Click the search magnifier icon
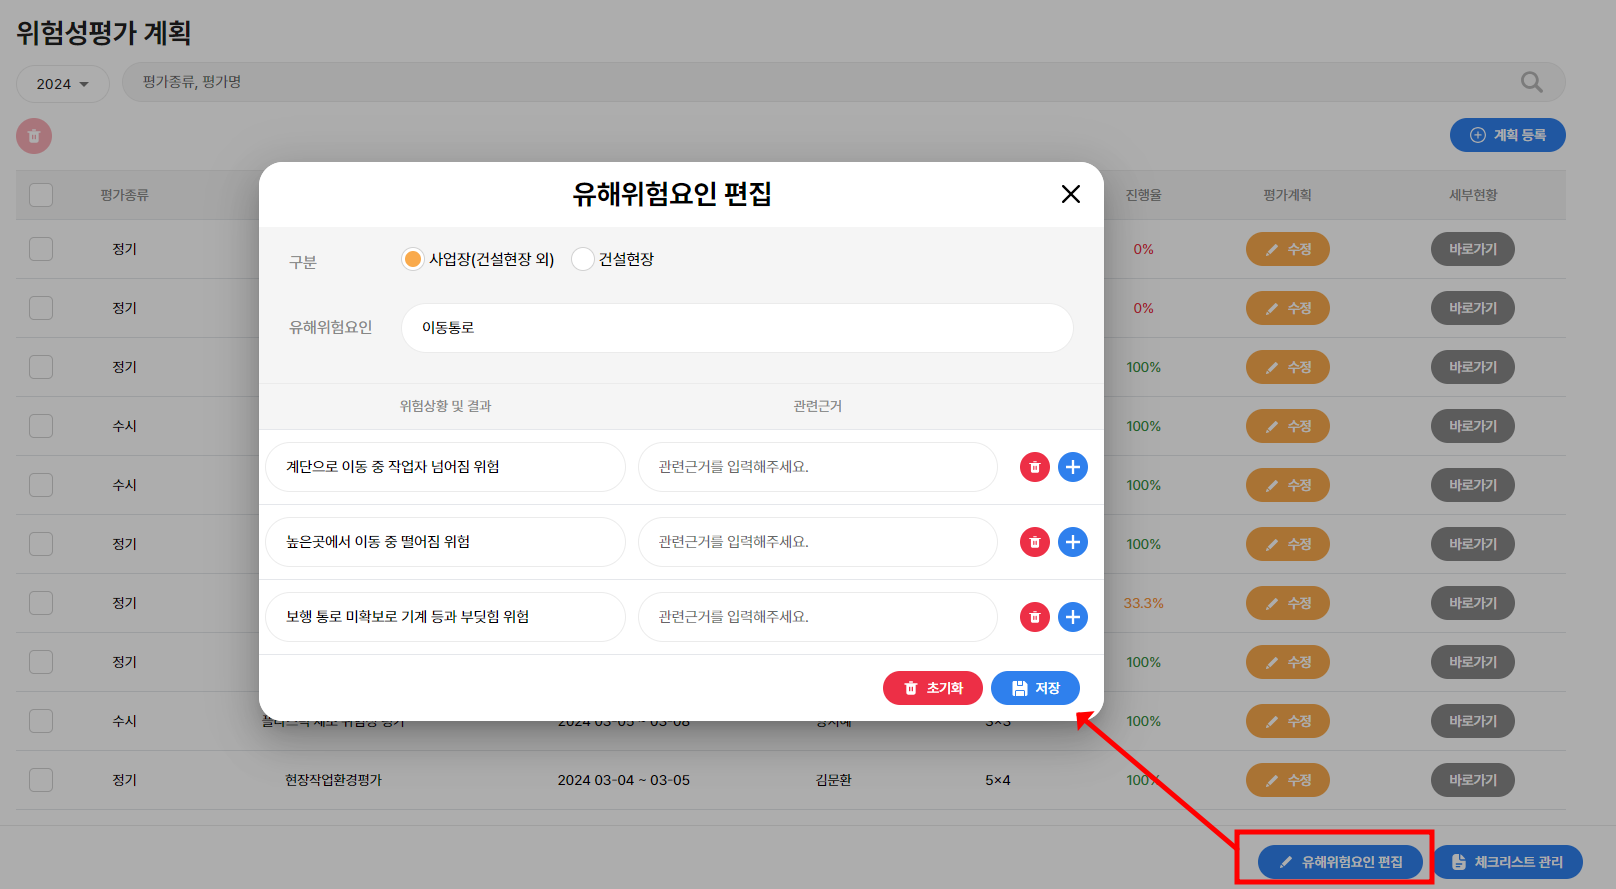The height and width of the screenshot is (889, 1616). tap(1531, 82)
